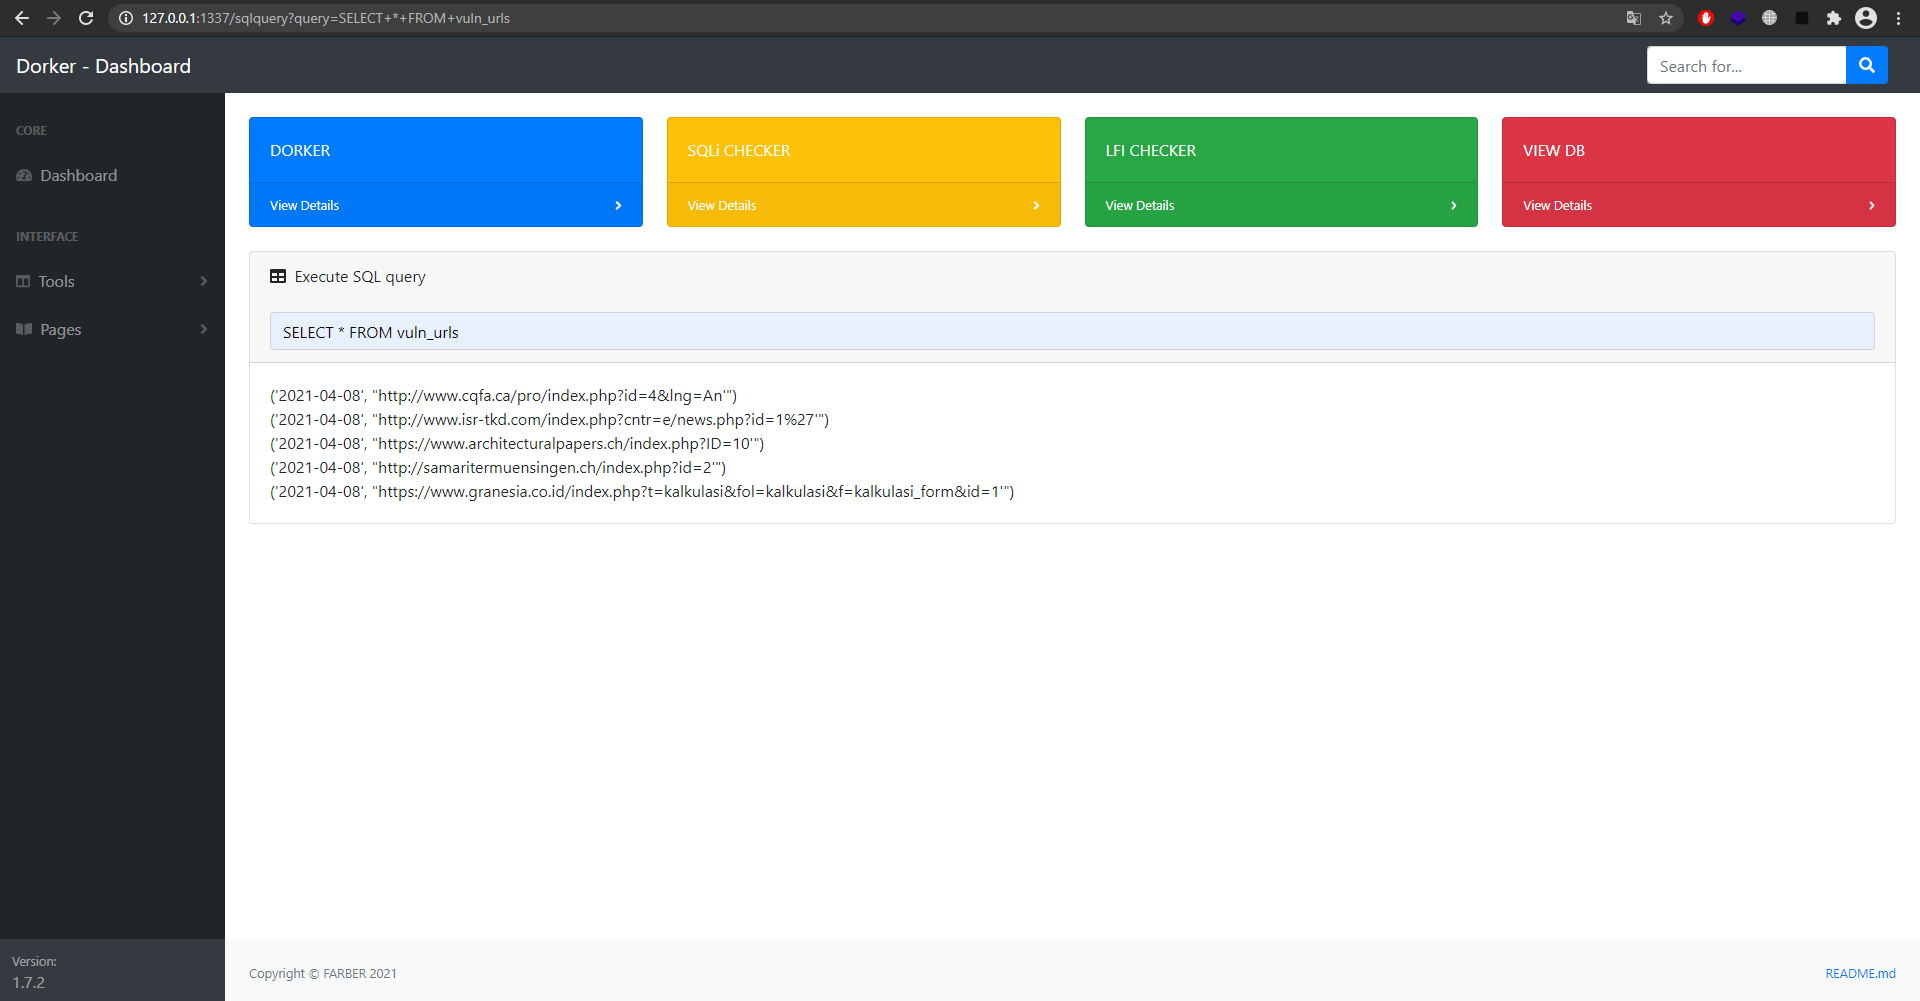Open the README.md footer link
The image size is (1920, 1001).
[x=1860, y=974]
